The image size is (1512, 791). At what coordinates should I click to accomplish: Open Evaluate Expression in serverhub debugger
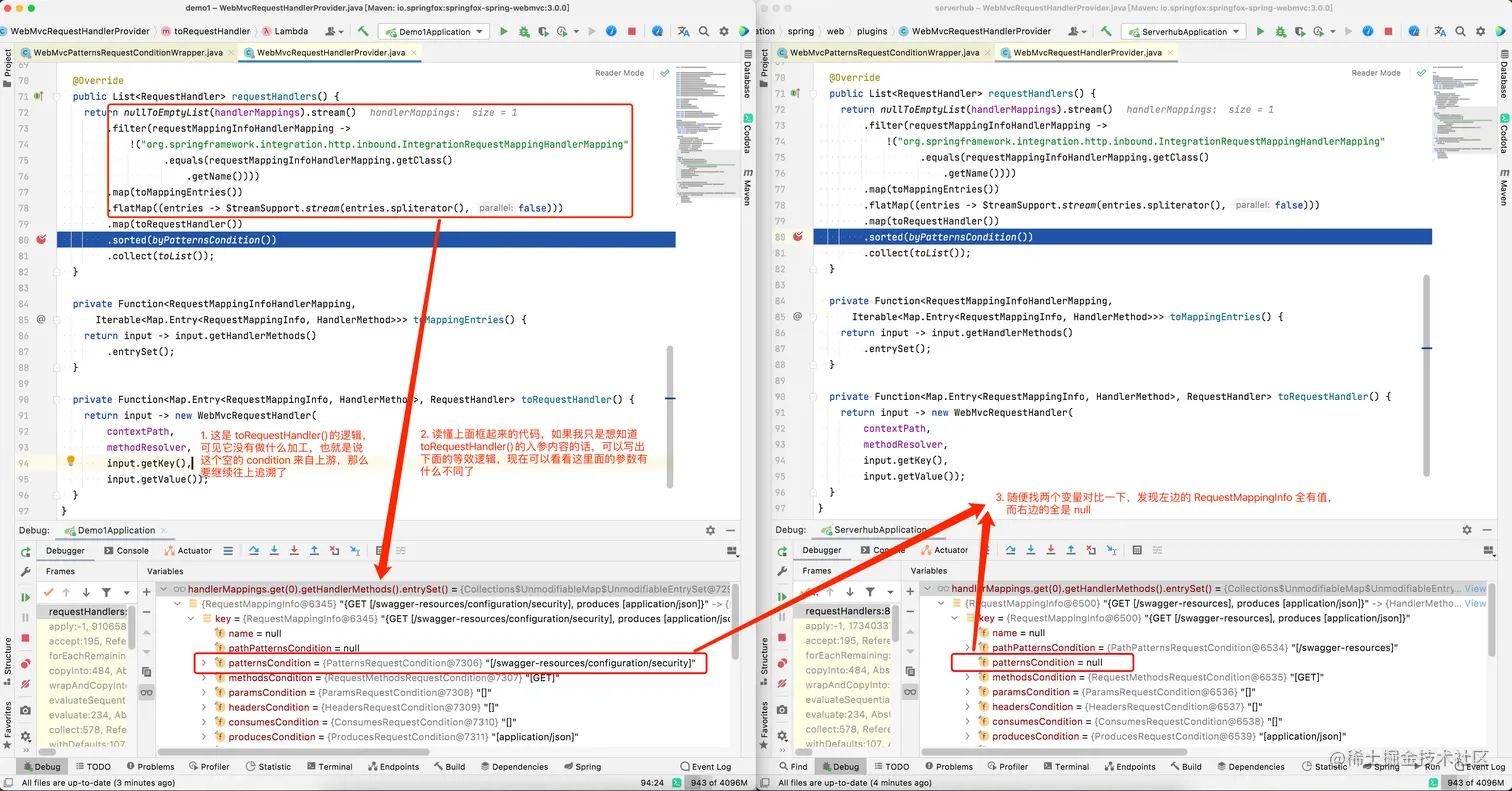pyautogui.click(x=1137, y=550)
